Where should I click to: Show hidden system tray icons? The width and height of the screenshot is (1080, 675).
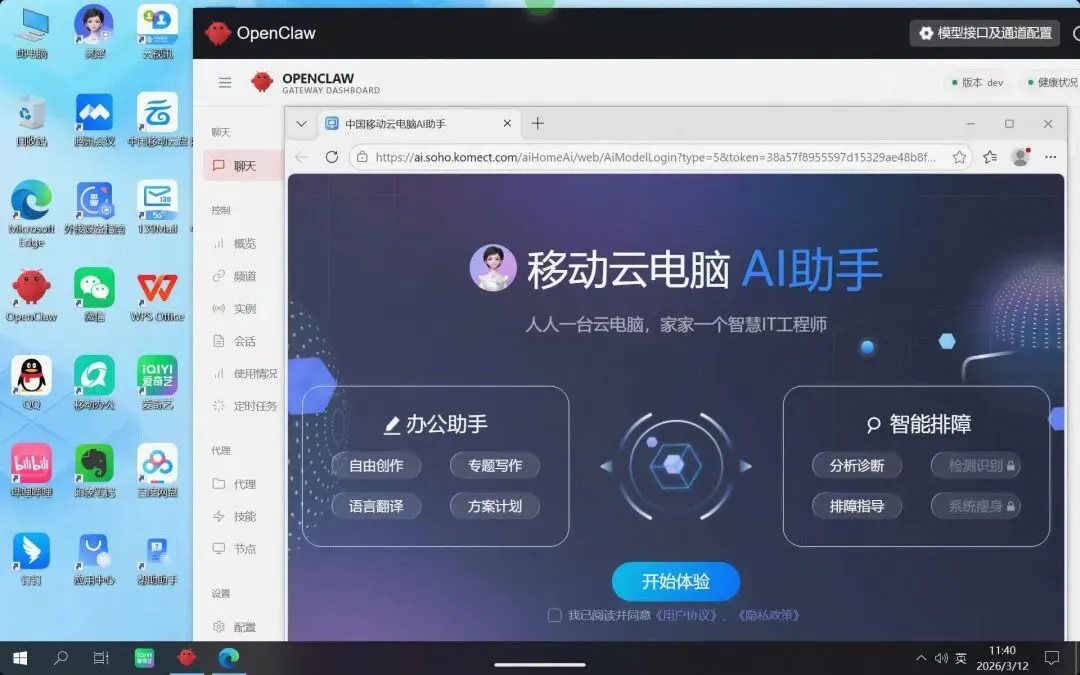coord(921,658)
